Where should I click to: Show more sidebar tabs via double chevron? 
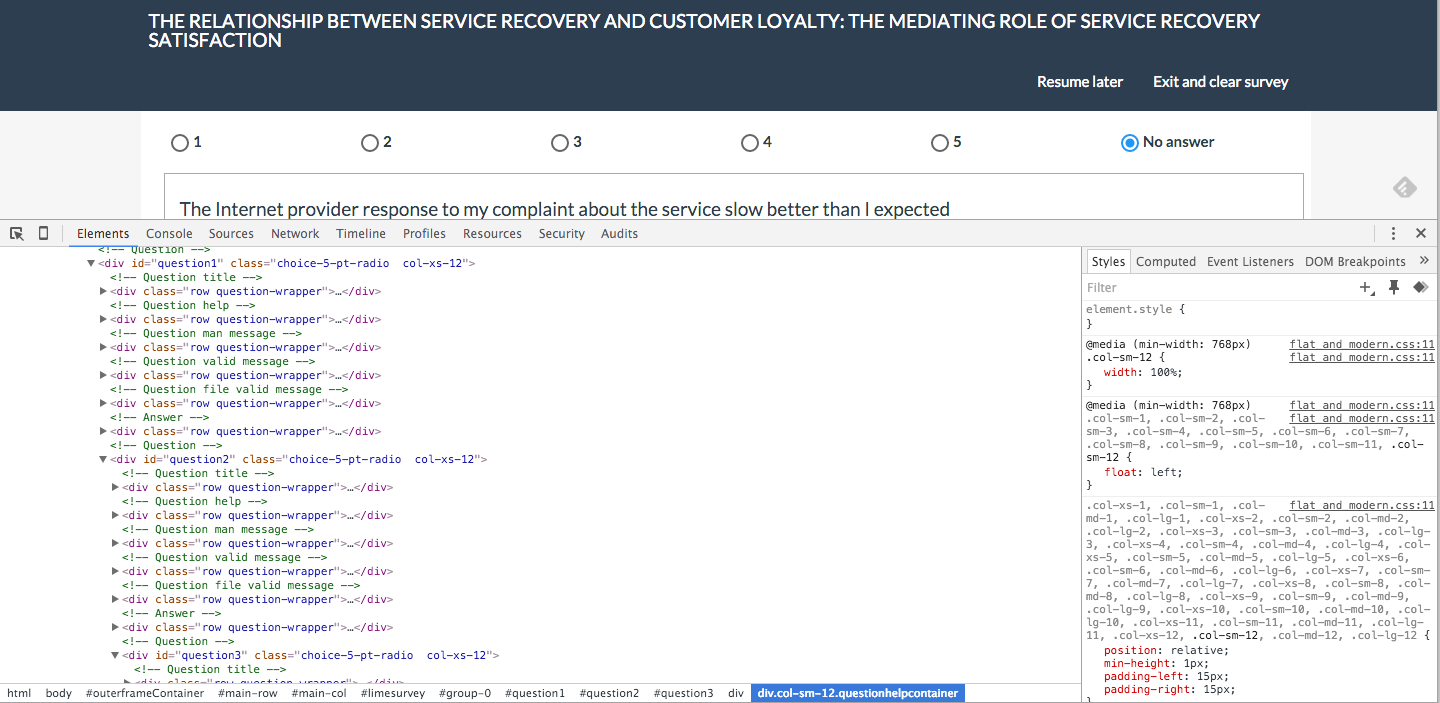1426,261
